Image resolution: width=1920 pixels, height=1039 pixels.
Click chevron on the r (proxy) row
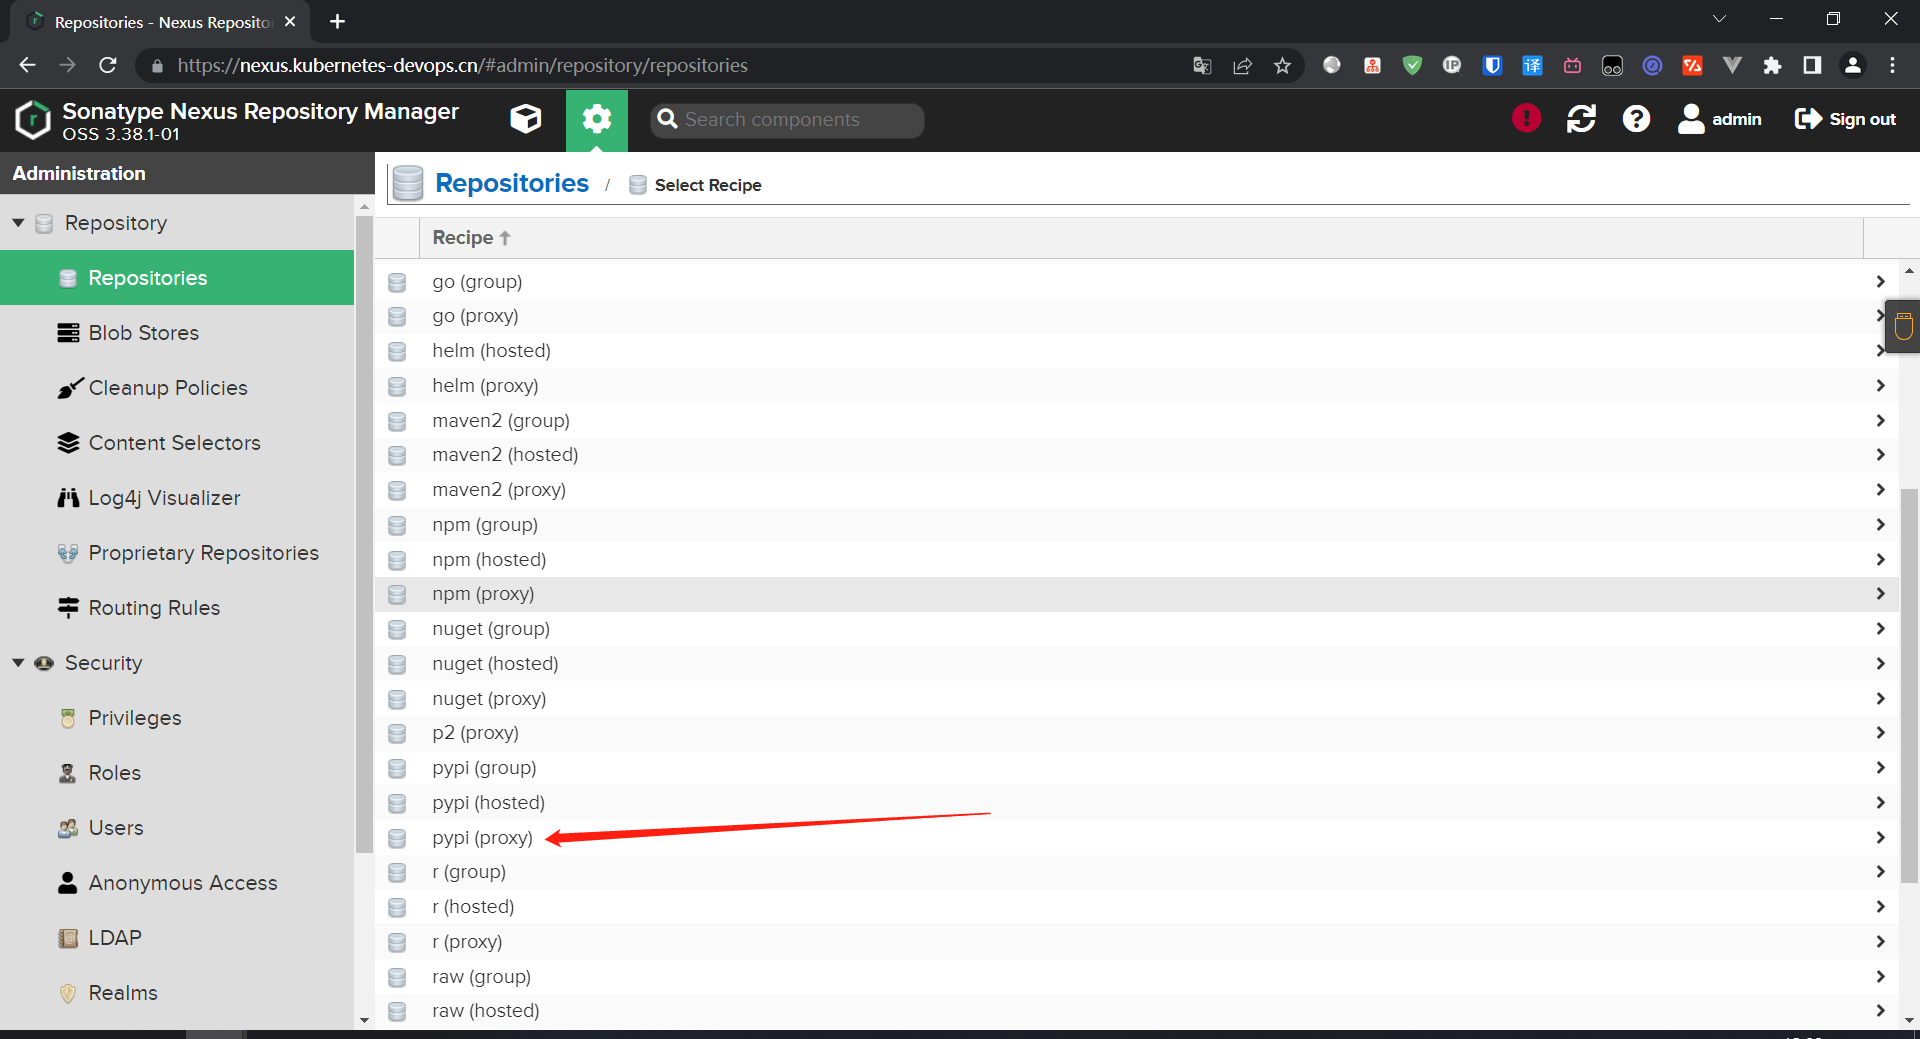click(1880, 942)
